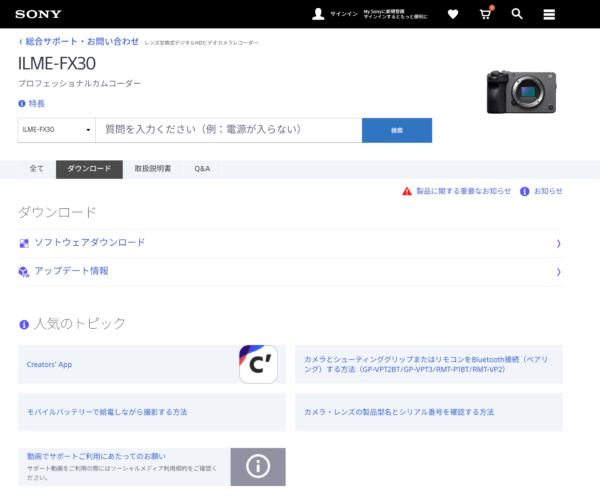The image size is (600, 500).
Task: Focus the question search input field
Action: 228,130
